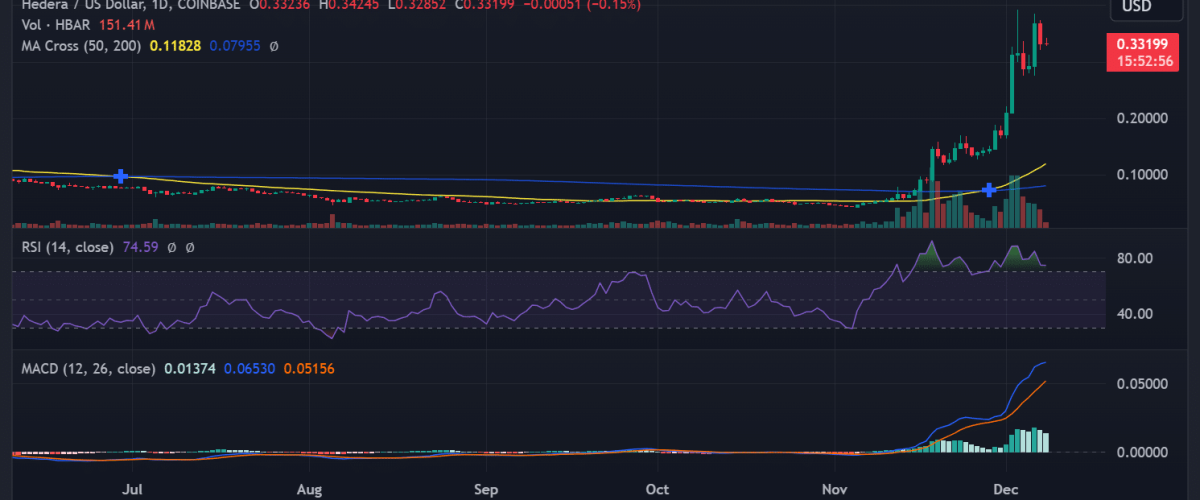
Task: Click the 0.20000 price scale label
Action: pyautogui.click(x=1143, y=117)
